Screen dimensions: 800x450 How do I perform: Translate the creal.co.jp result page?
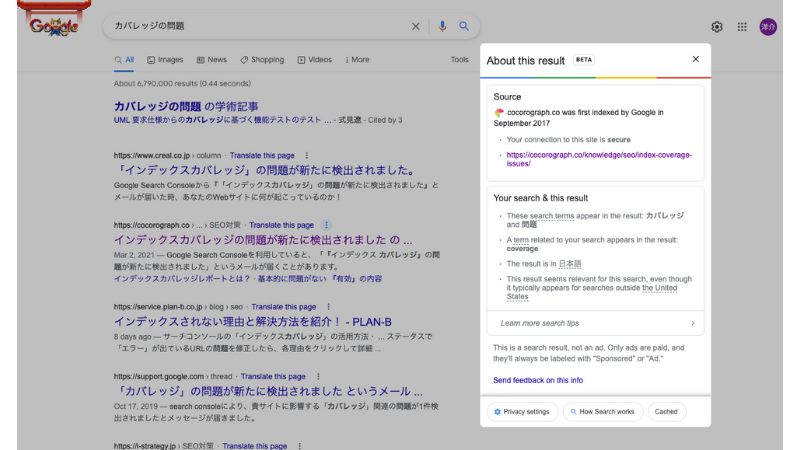tap(262, 155)
